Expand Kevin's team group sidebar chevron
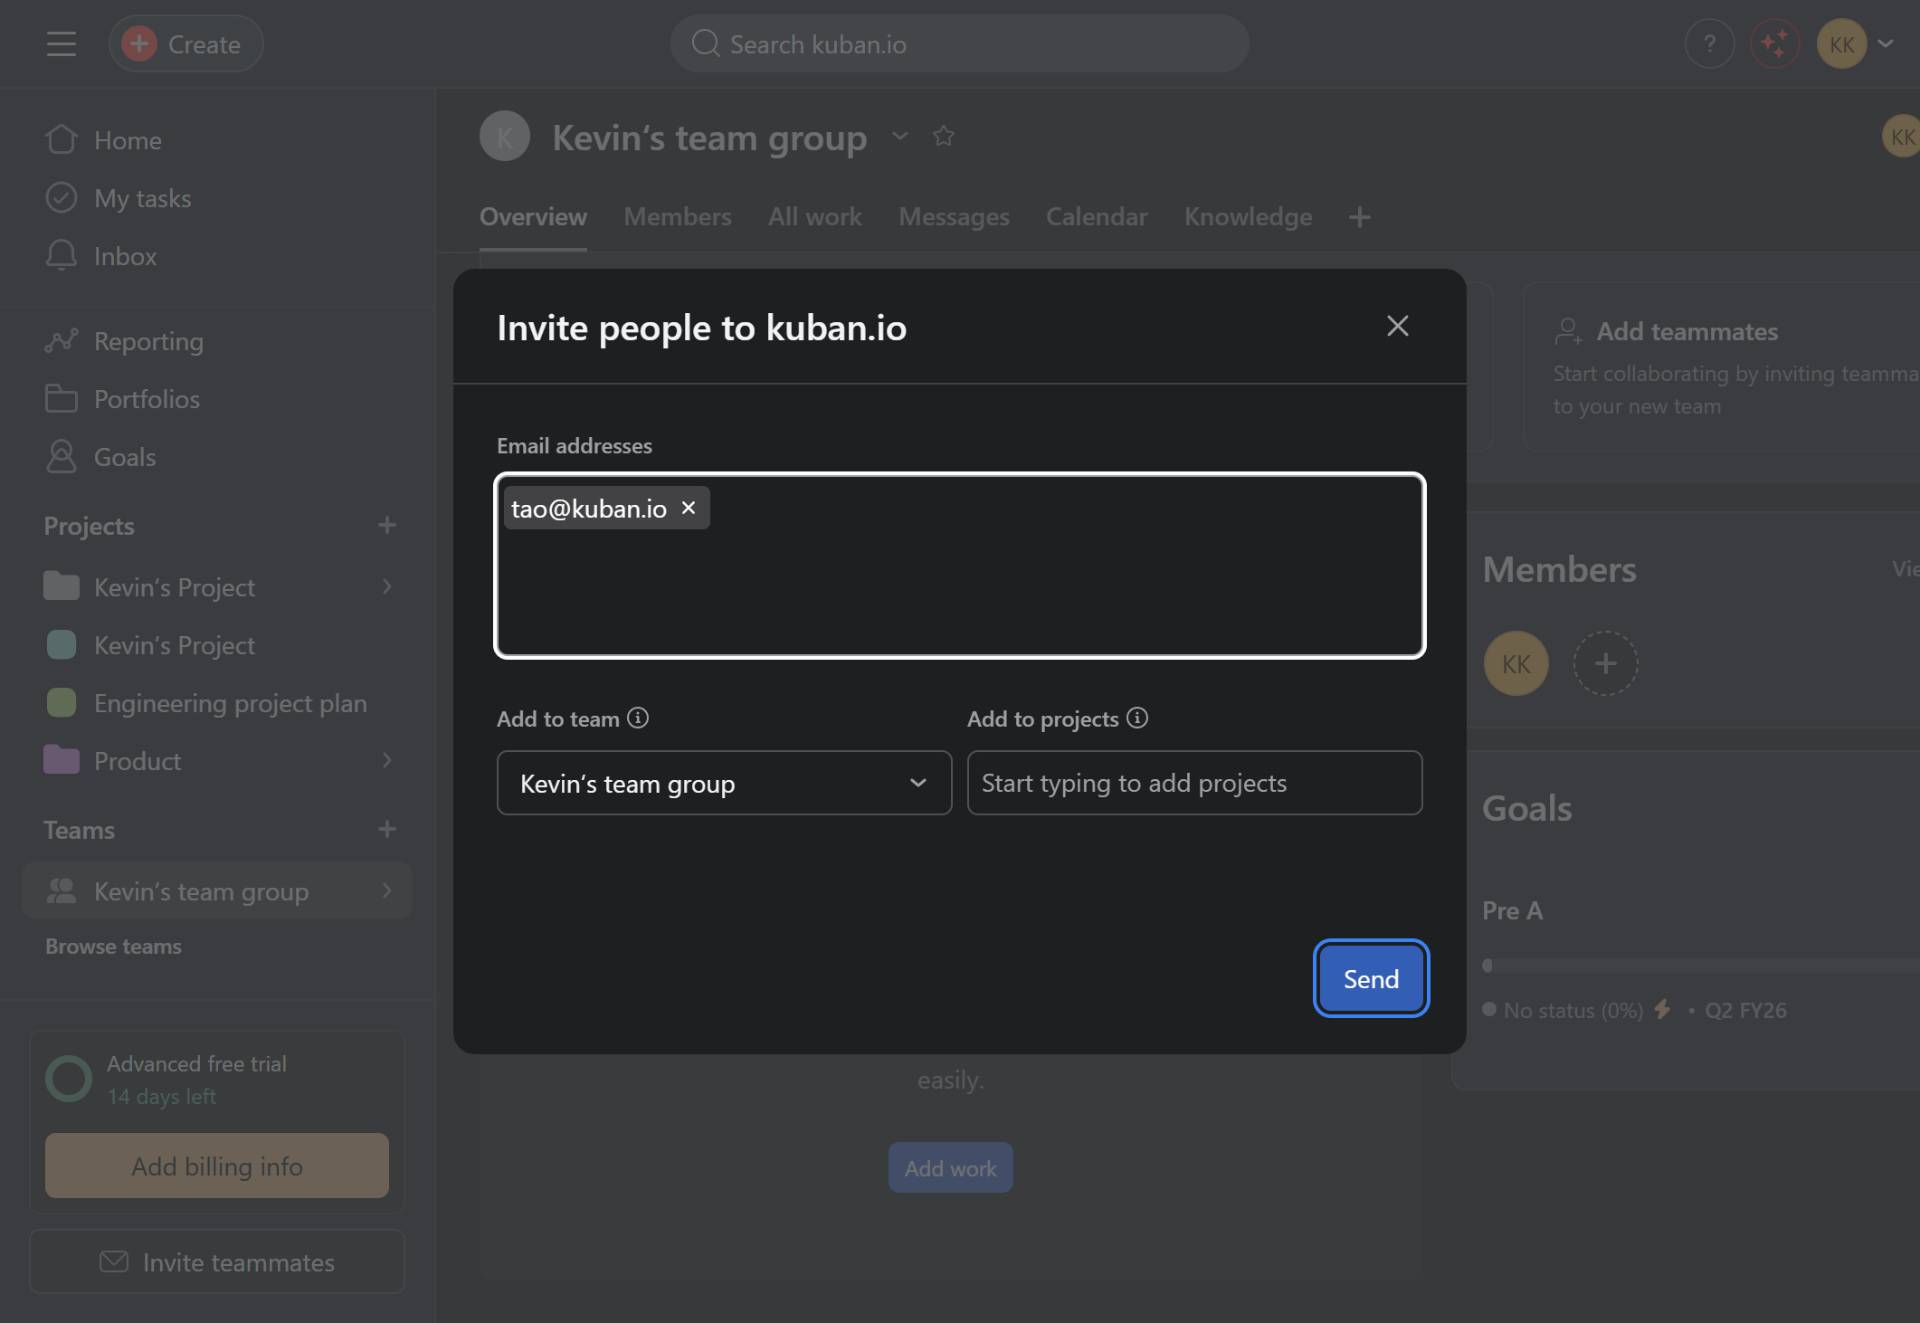 387,891
